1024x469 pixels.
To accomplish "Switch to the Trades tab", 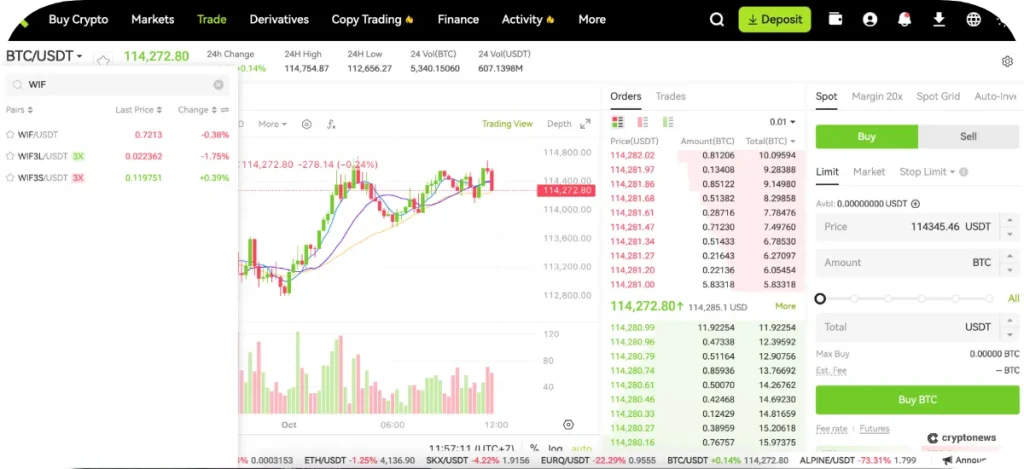I will [670, 96].
